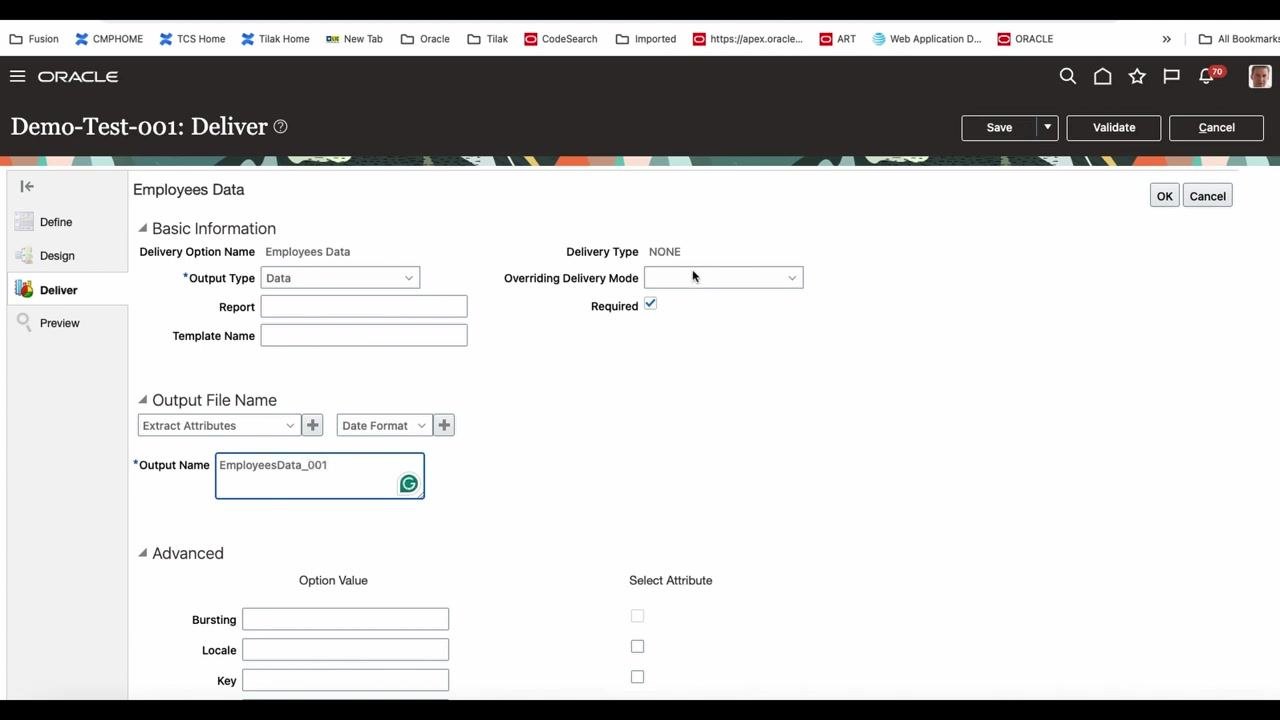Screen dimensions: 1280x720
Task: Go to Home using the house icon
Action: (x=1102, y=77)
